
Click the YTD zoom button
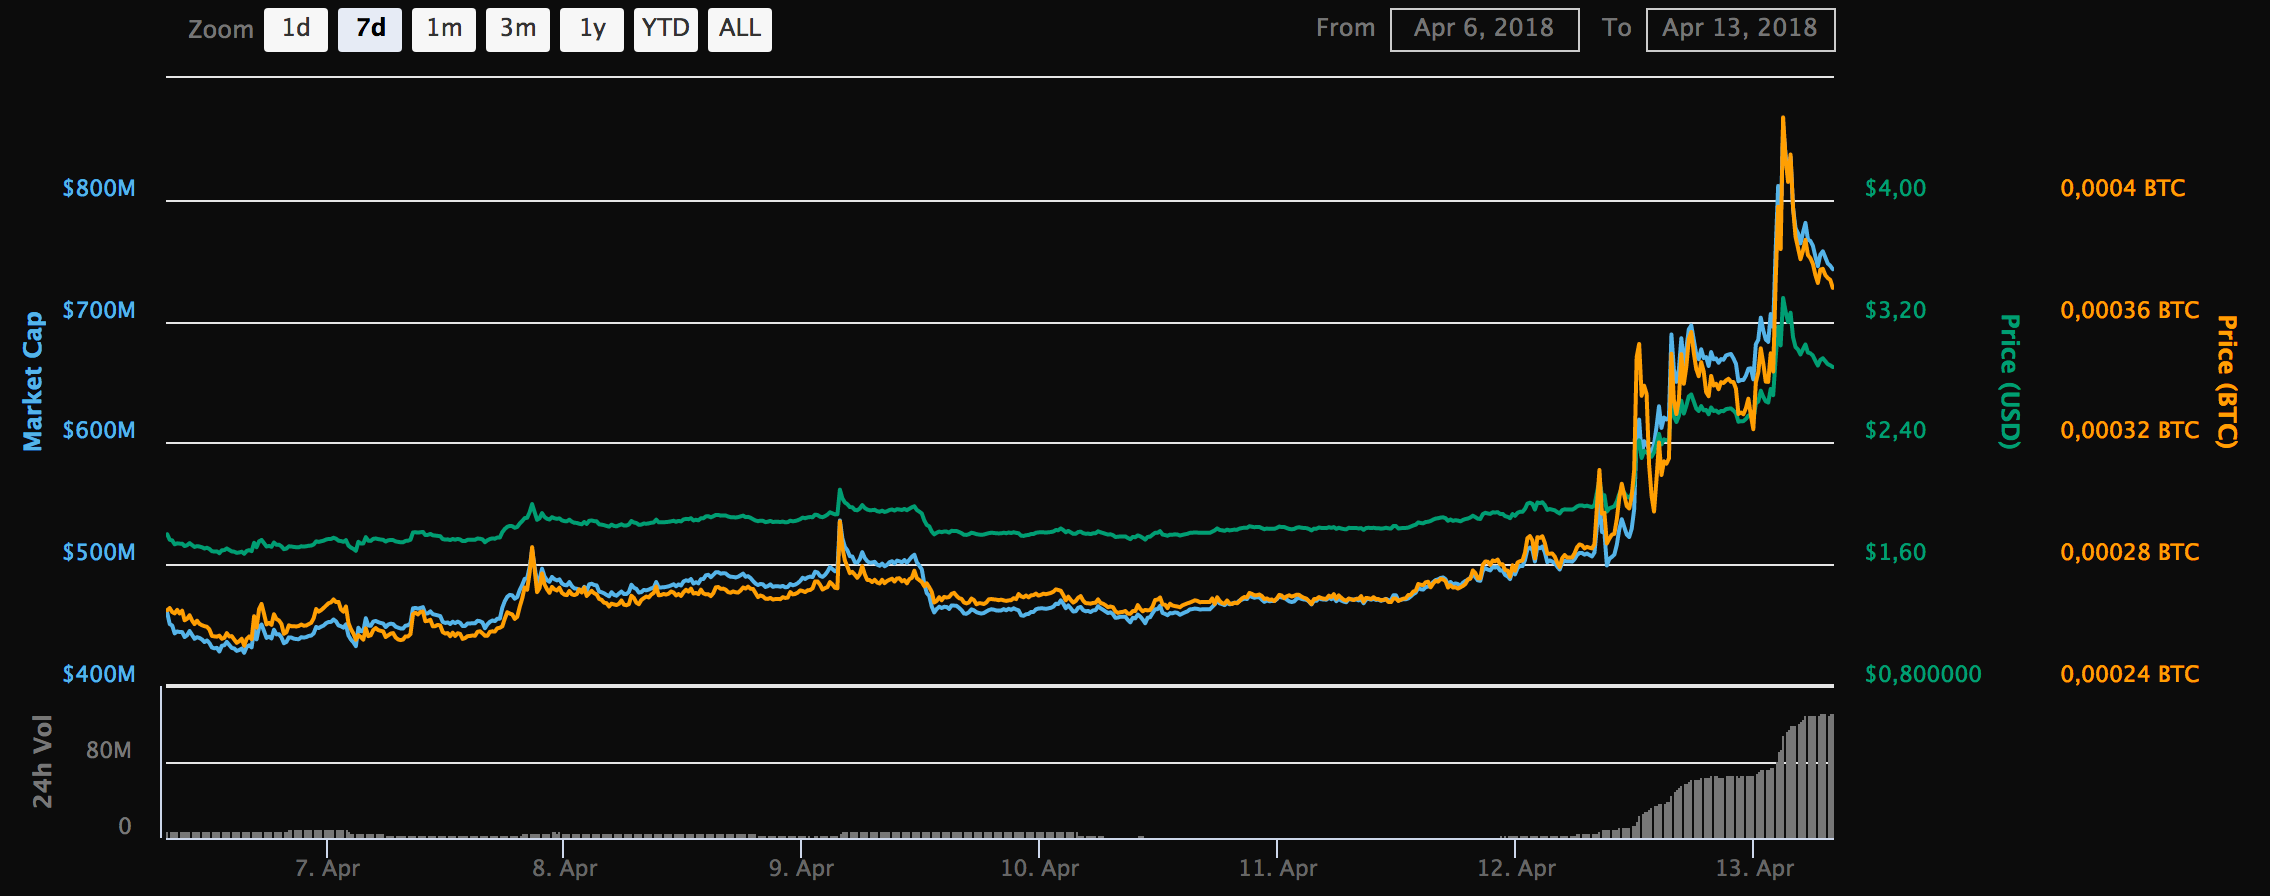(666, 29)
